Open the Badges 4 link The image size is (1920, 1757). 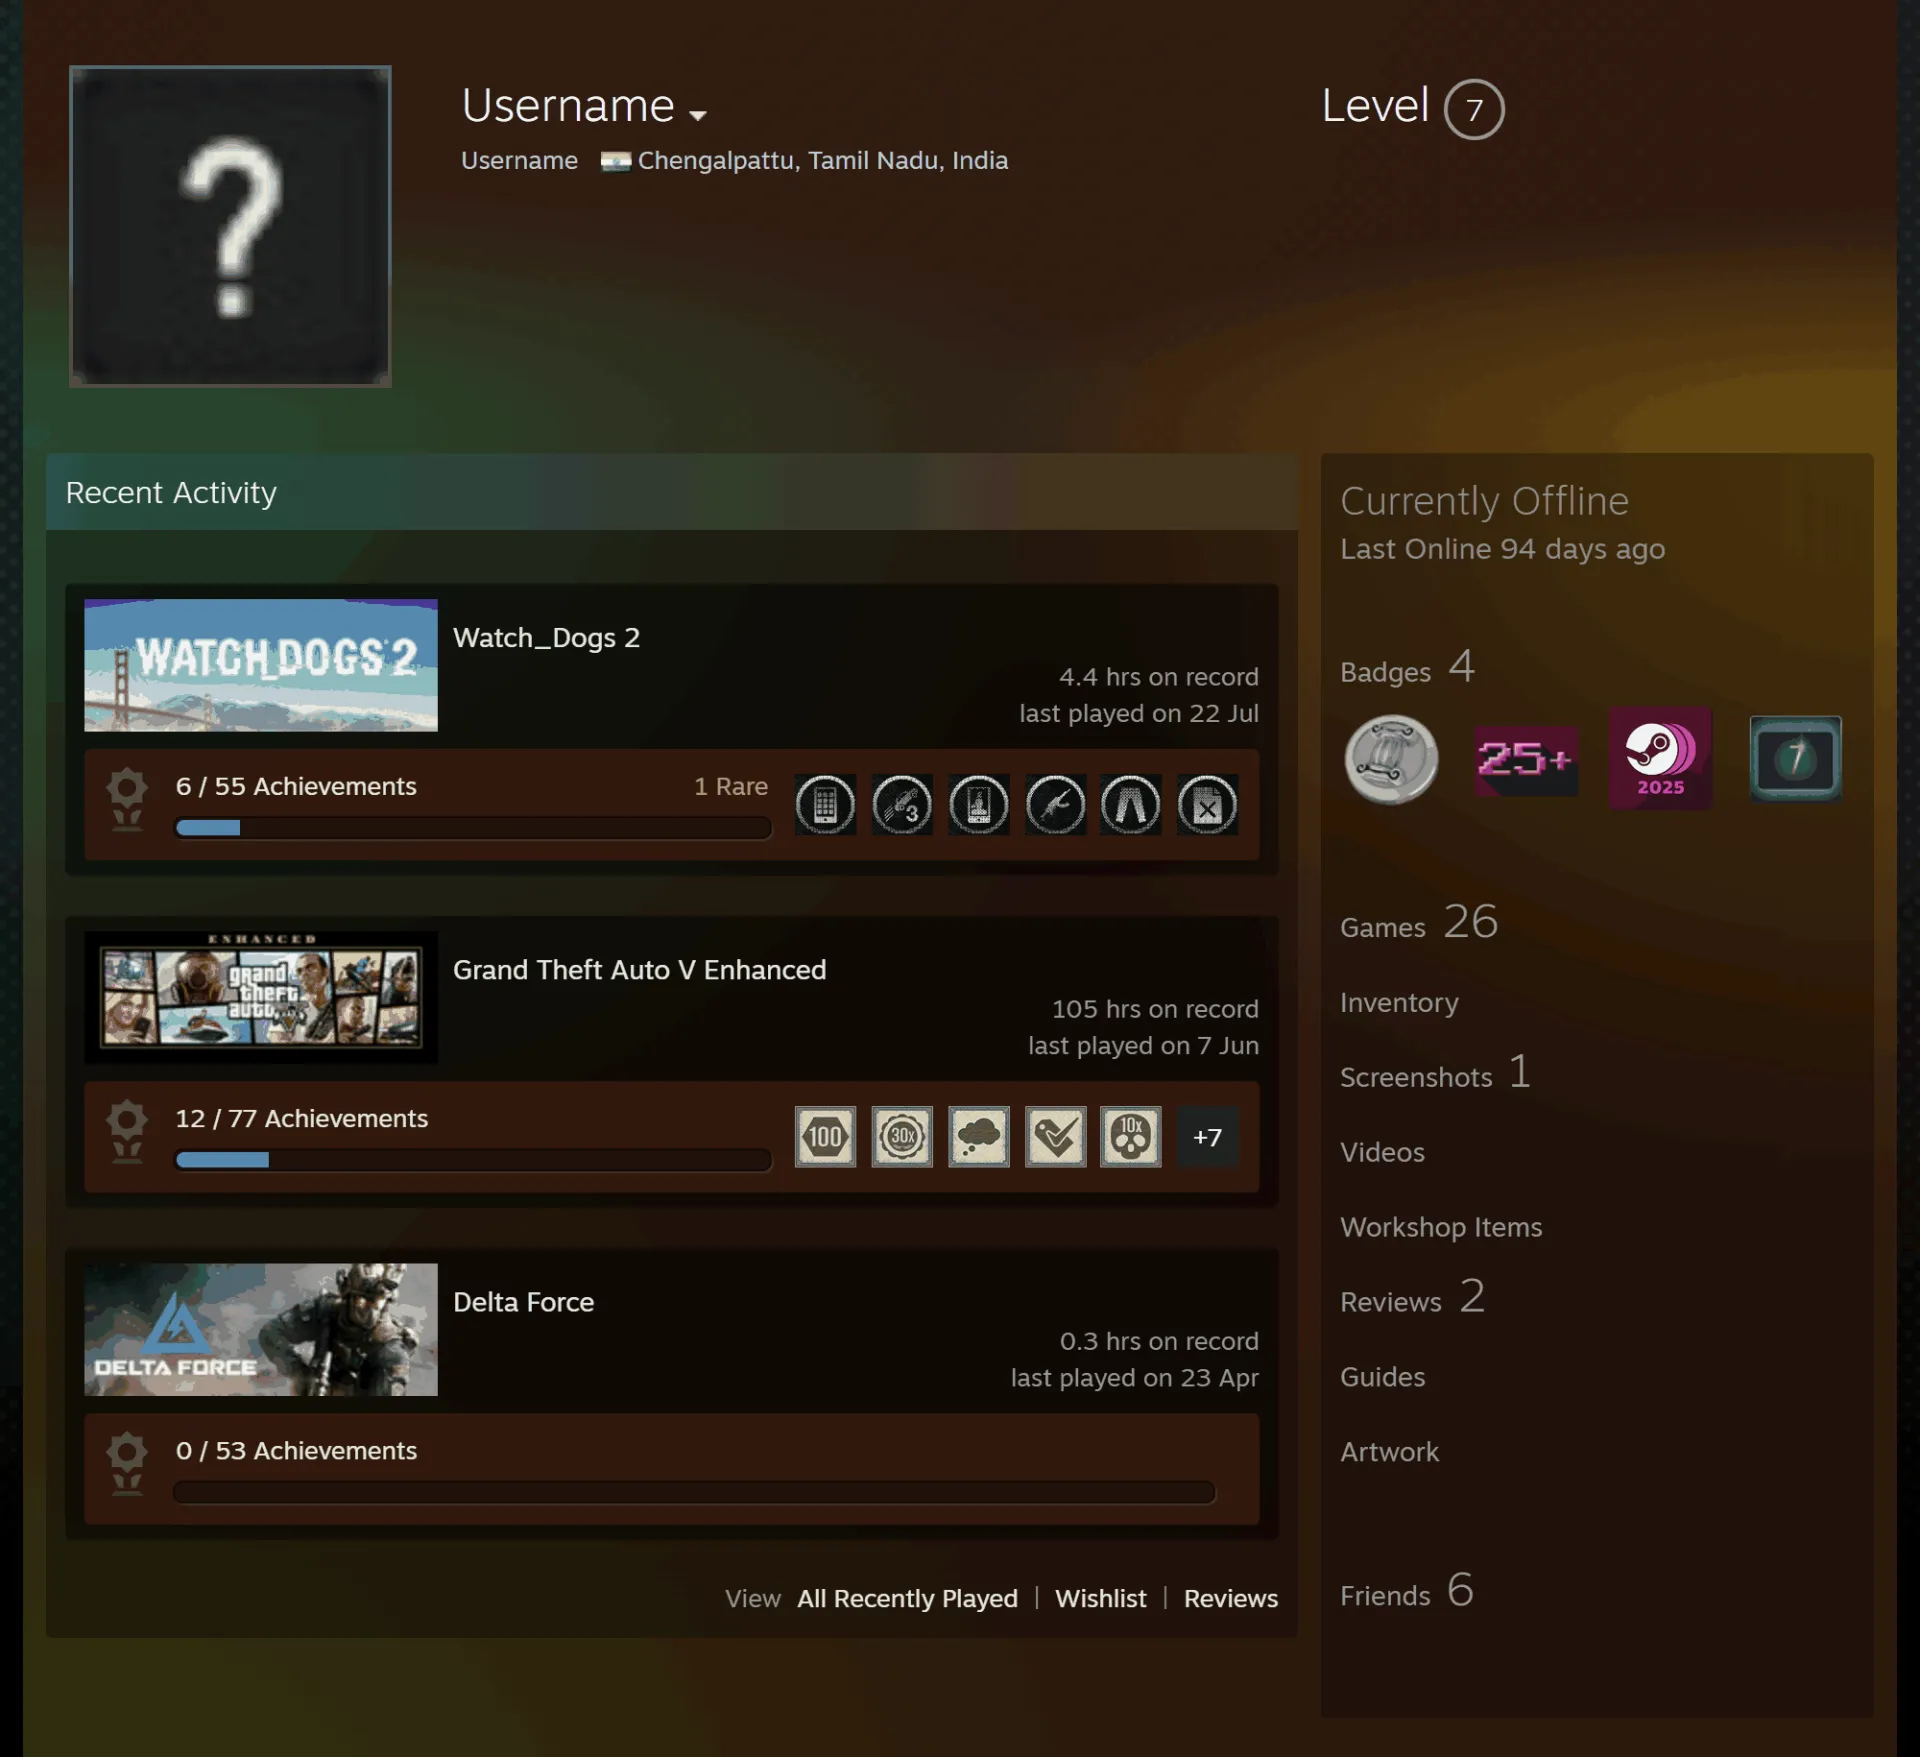tap(1407, 668)
